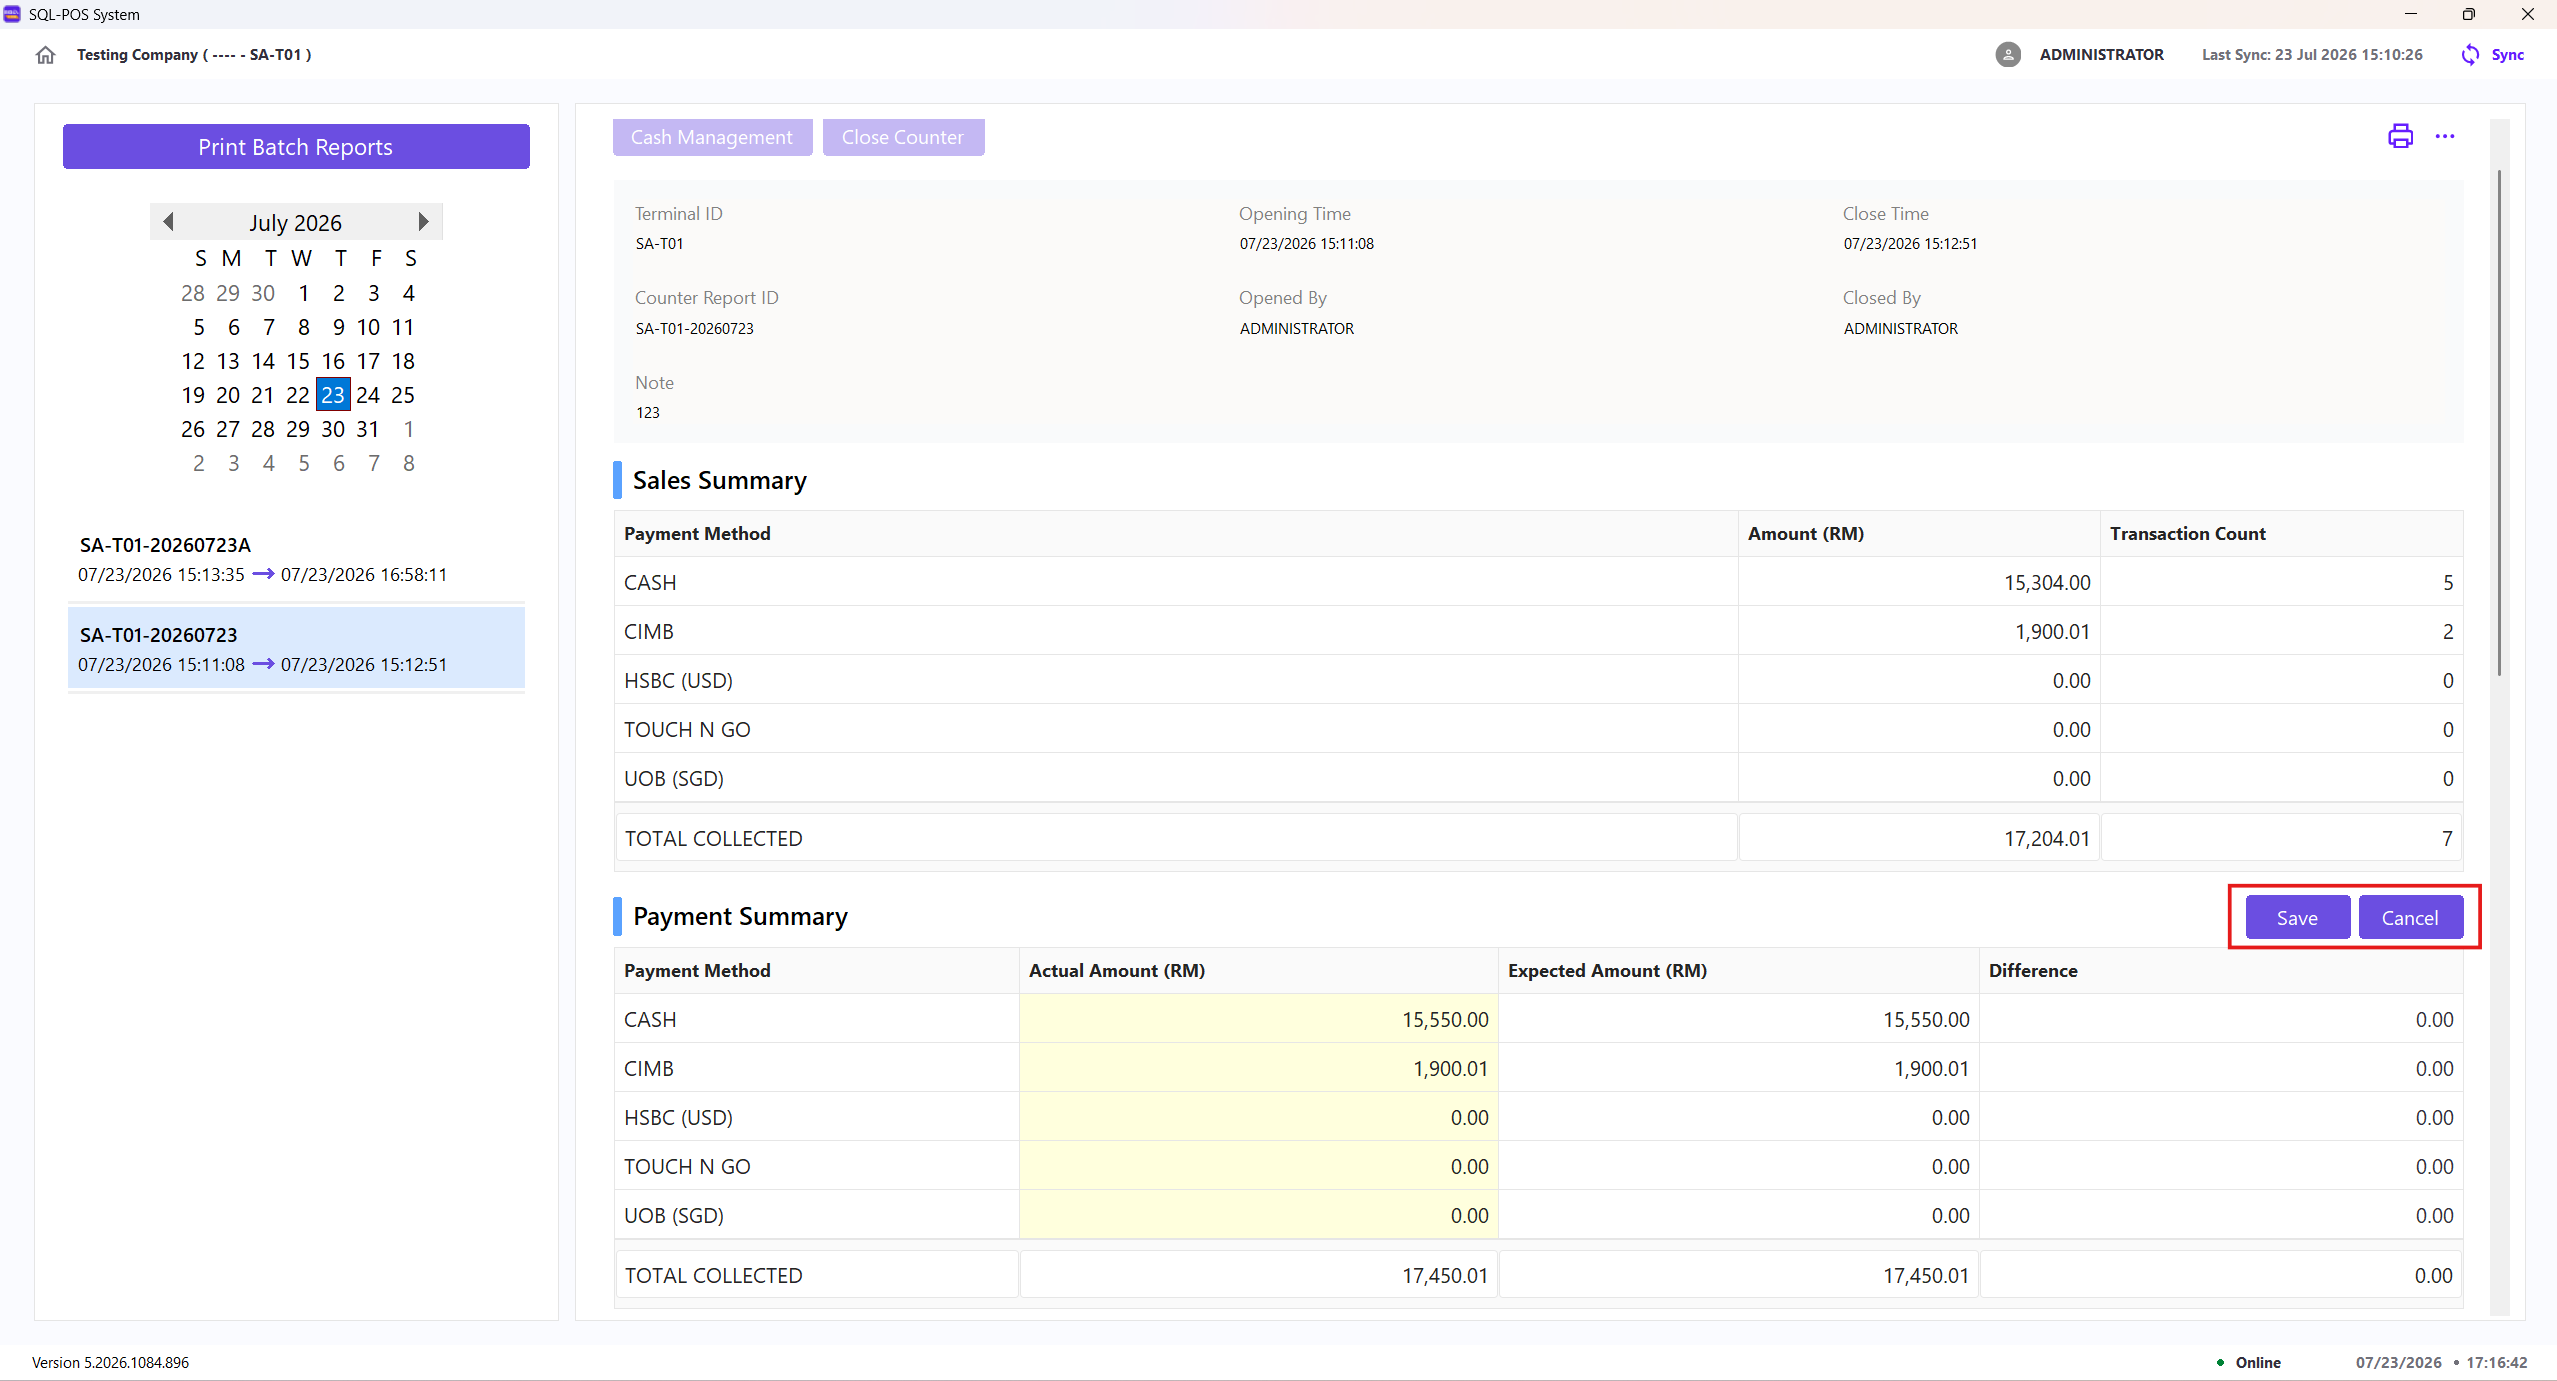Click the Close Counter button
This screenshot has width=2557, height=1381.
pos(903,137)
